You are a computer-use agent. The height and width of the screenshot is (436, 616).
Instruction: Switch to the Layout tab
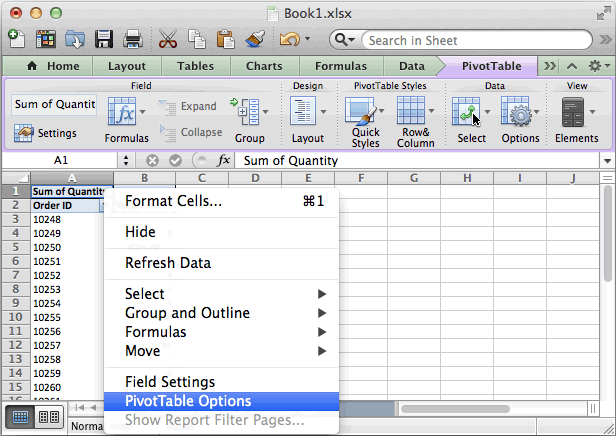coord(127,66)
